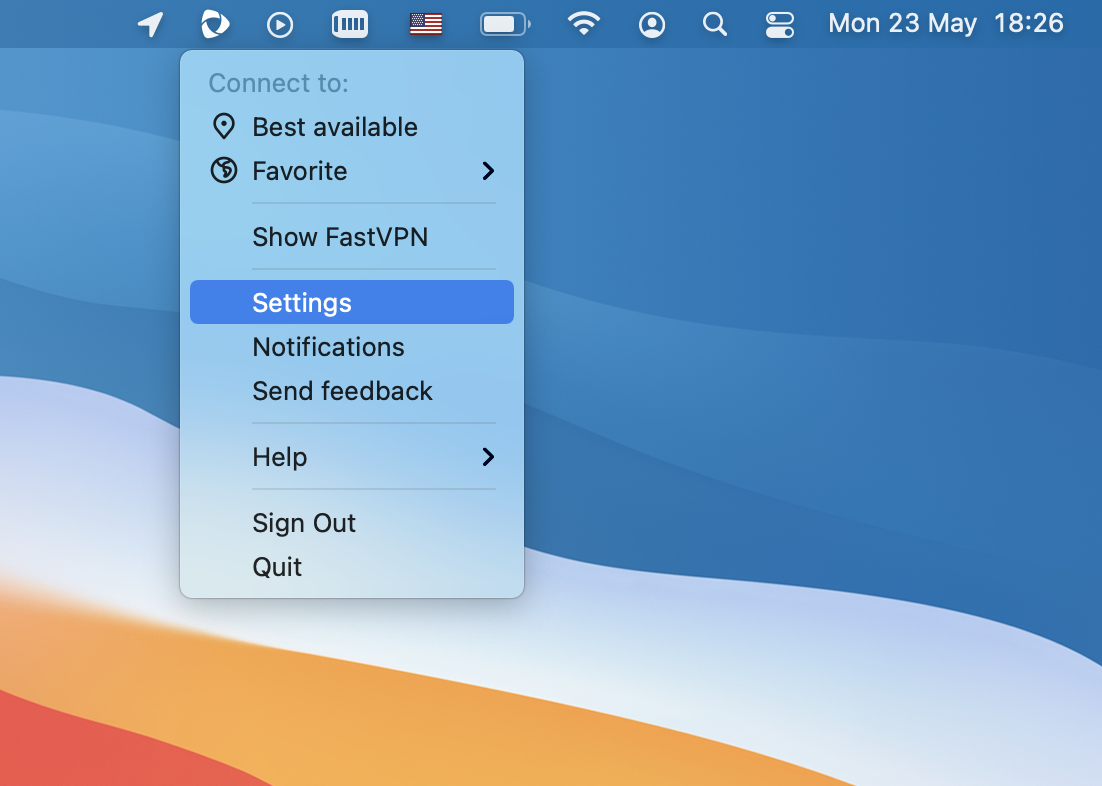Select Sign Out
Screen dimensions: 1102x786
[351, 523]
